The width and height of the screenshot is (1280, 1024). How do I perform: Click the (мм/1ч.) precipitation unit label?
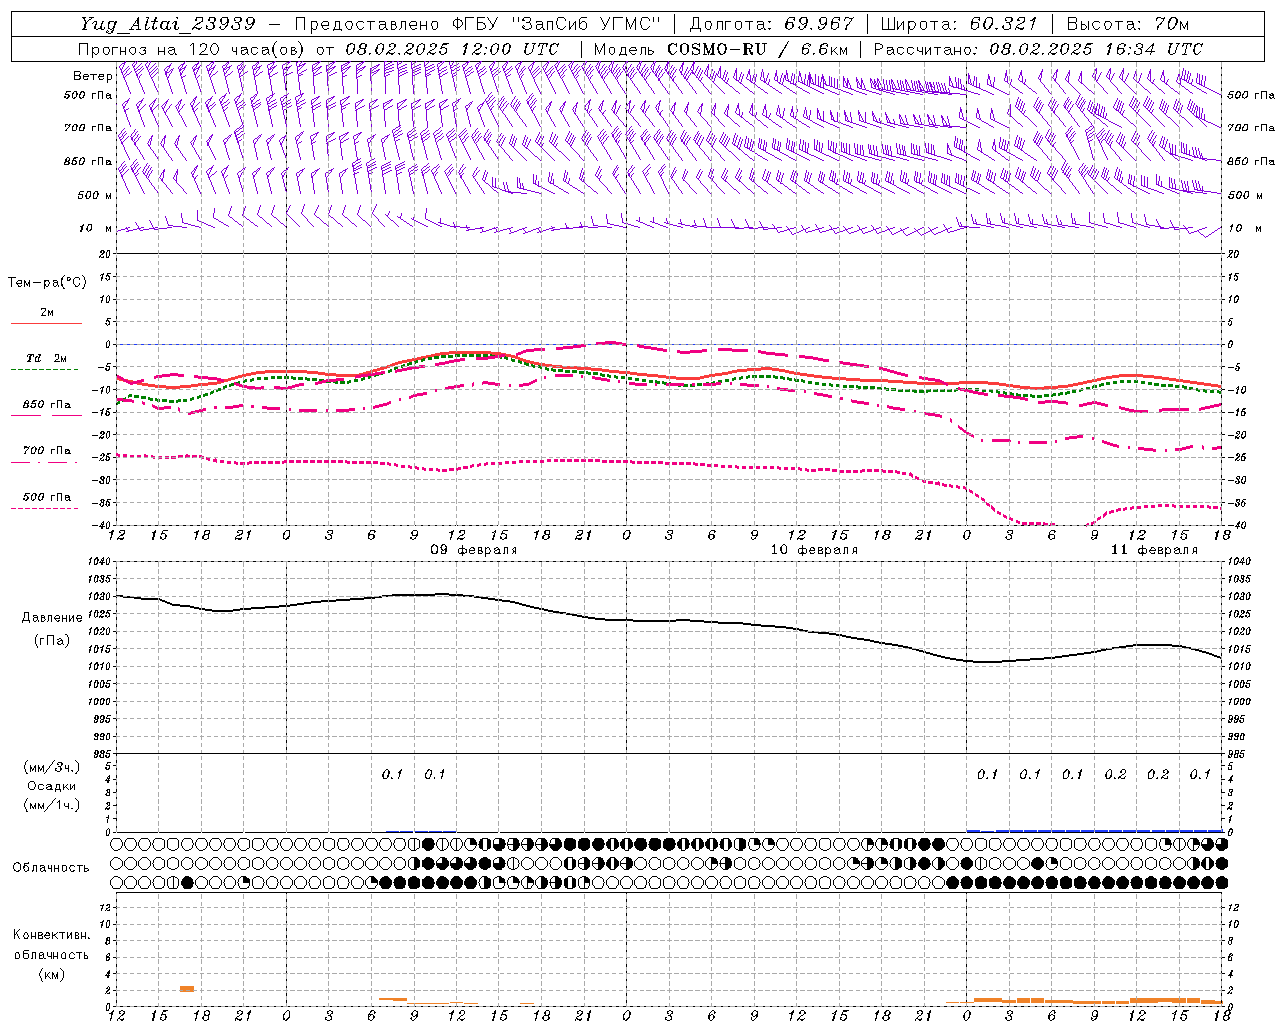click(52, 805)
